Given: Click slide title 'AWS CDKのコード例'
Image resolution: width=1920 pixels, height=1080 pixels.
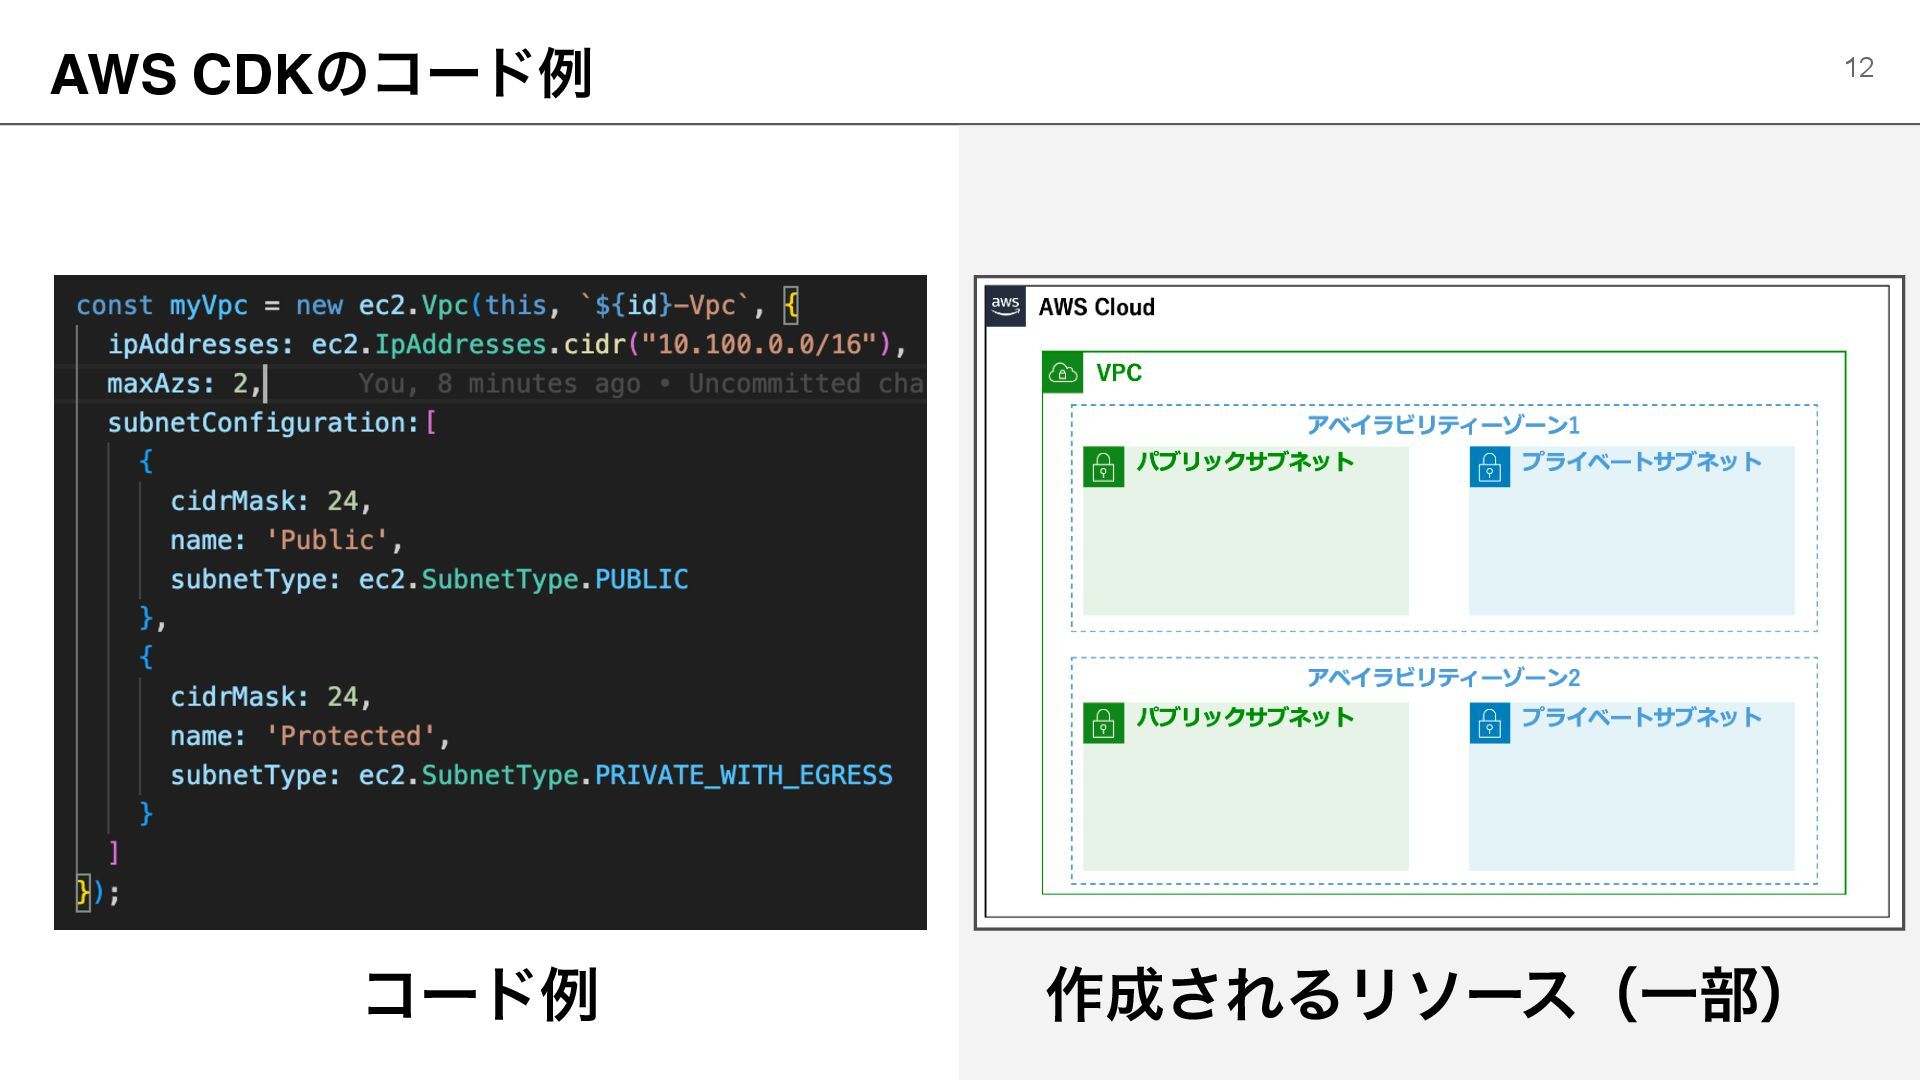Looking at the screenshot, I should (x=322, y=74).
